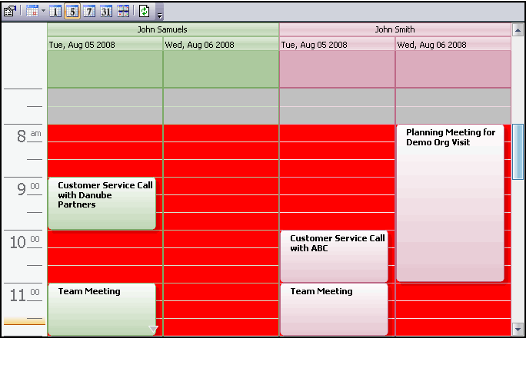Click the go-to-date calendar icon
This screenshot has width=529, height=367.
(32, 11)
